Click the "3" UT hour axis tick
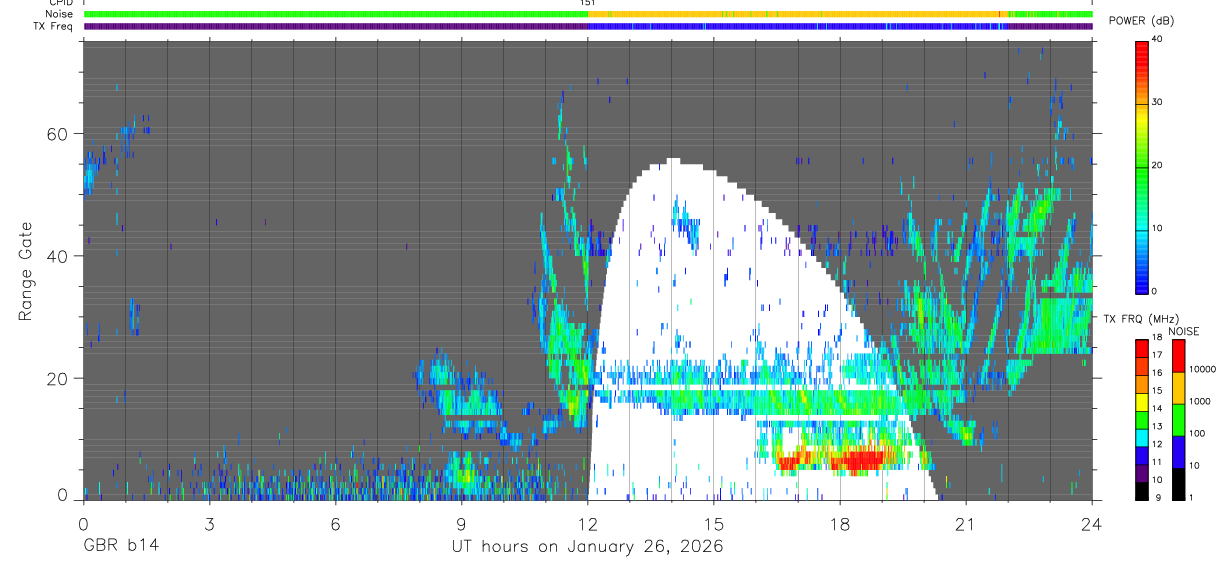The width and height of the screenshot is (1228, 567). (x=209, y=523)
